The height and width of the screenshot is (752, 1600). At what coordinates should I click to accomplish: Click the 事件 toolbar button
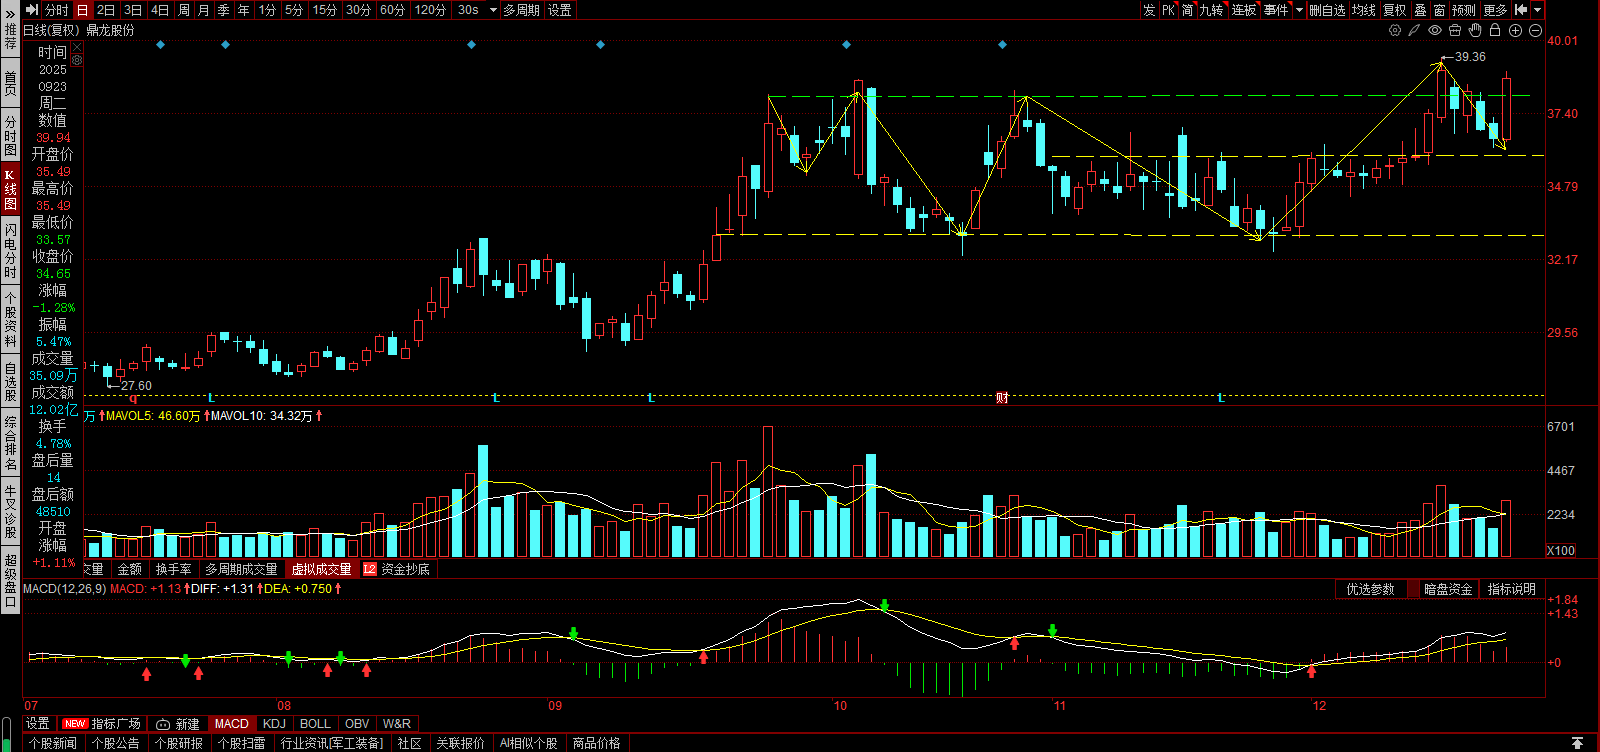click(1276, 10)
